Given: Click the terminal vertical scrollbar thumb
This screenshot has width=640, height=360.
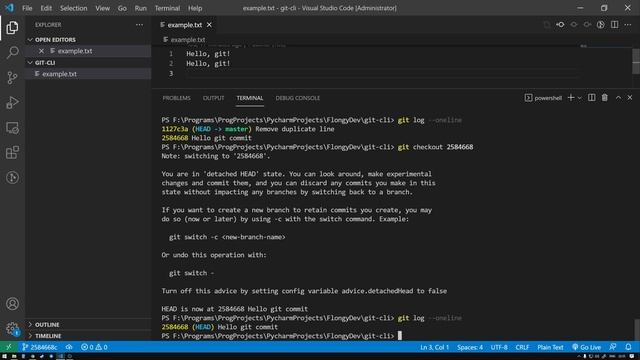Looking at the screenshot, I should point(637,329).
